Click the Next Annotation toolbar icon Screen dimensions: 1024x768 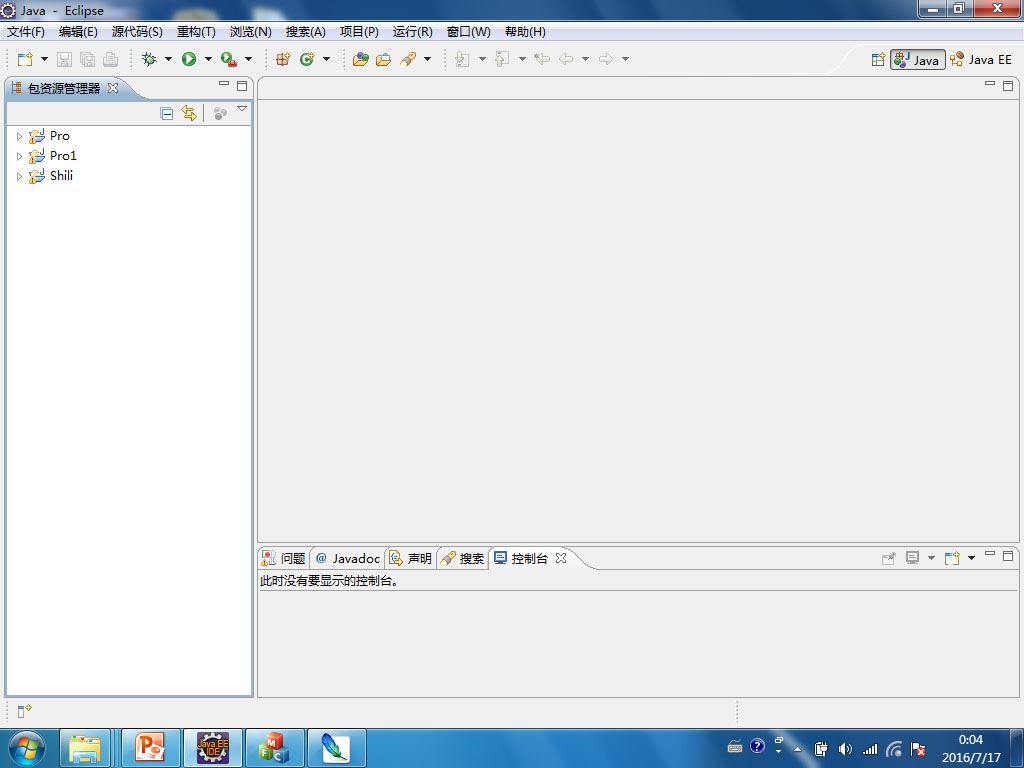pos(462,59)
